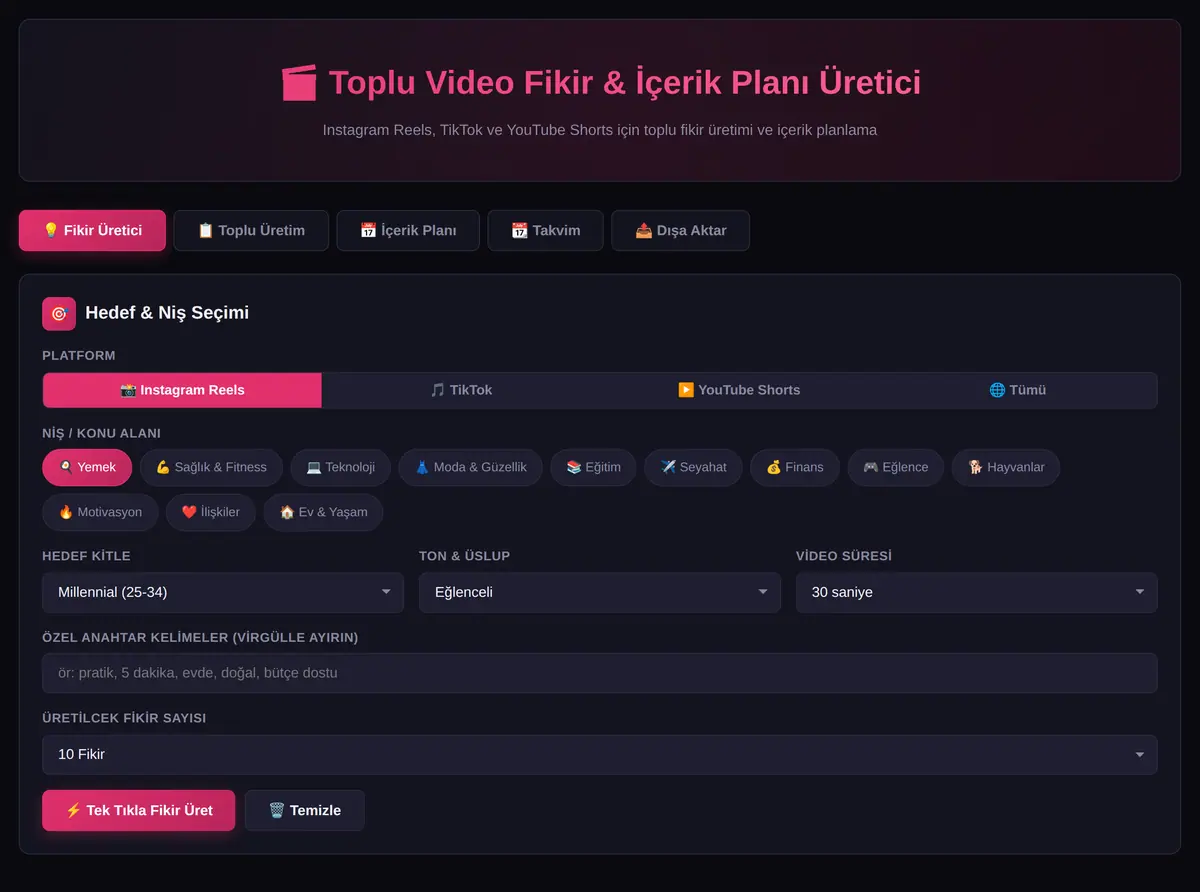
Task: Select Moda & Güzellik niche
Action: pyautogui.click(x=470, y=467)
